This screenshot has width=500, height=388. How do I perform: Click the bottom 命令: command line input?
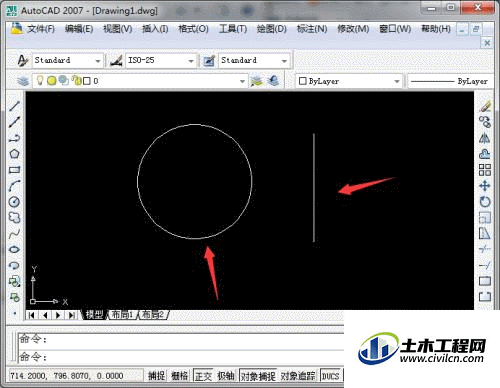181,357
